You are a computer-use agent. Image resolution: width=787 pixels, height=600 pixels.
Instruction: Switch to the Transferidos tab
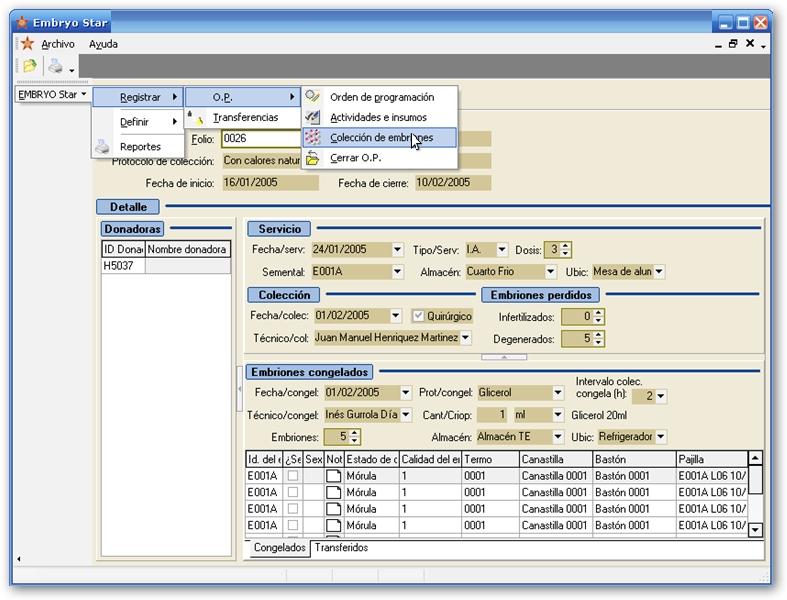click(x=341, y=547)
